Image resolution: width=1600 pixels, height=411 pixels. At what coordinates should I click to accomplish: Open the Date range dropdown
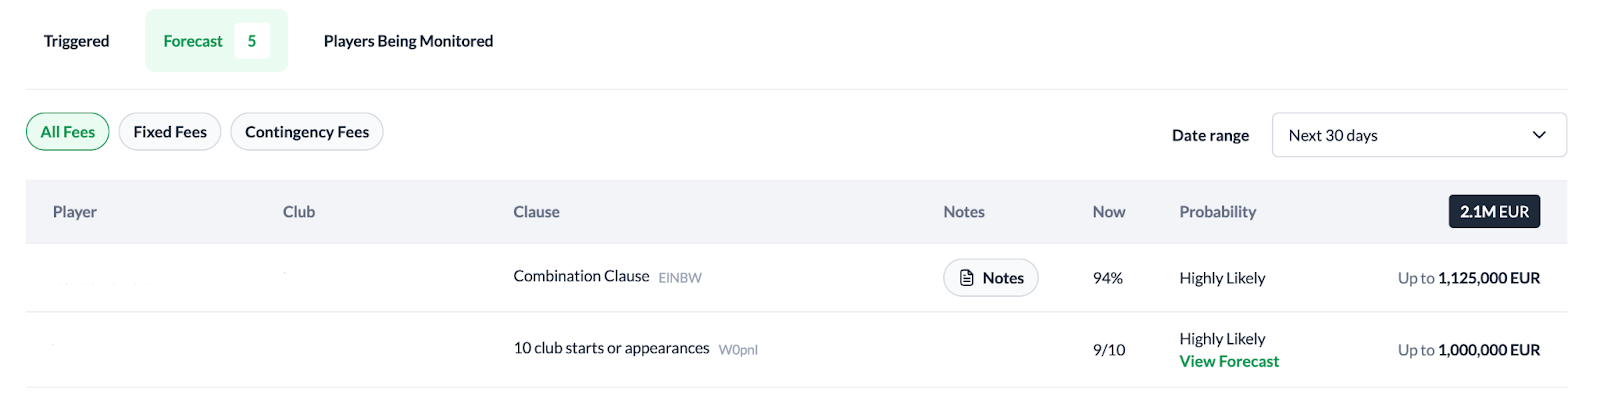(x=1418, y=135)
